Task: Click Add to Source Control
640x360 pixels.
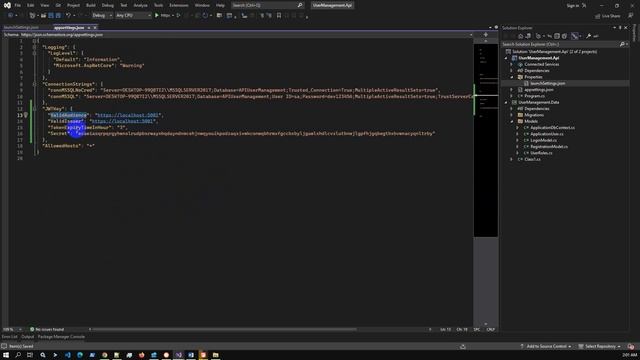Action: point(546,346)
